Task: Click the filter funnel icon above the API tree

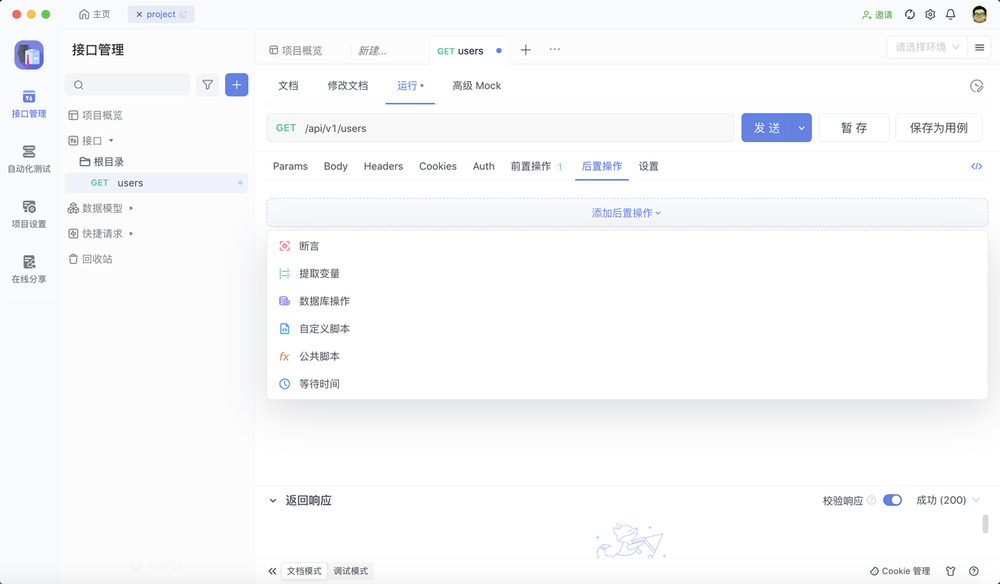Action: (x=207, y=85)
